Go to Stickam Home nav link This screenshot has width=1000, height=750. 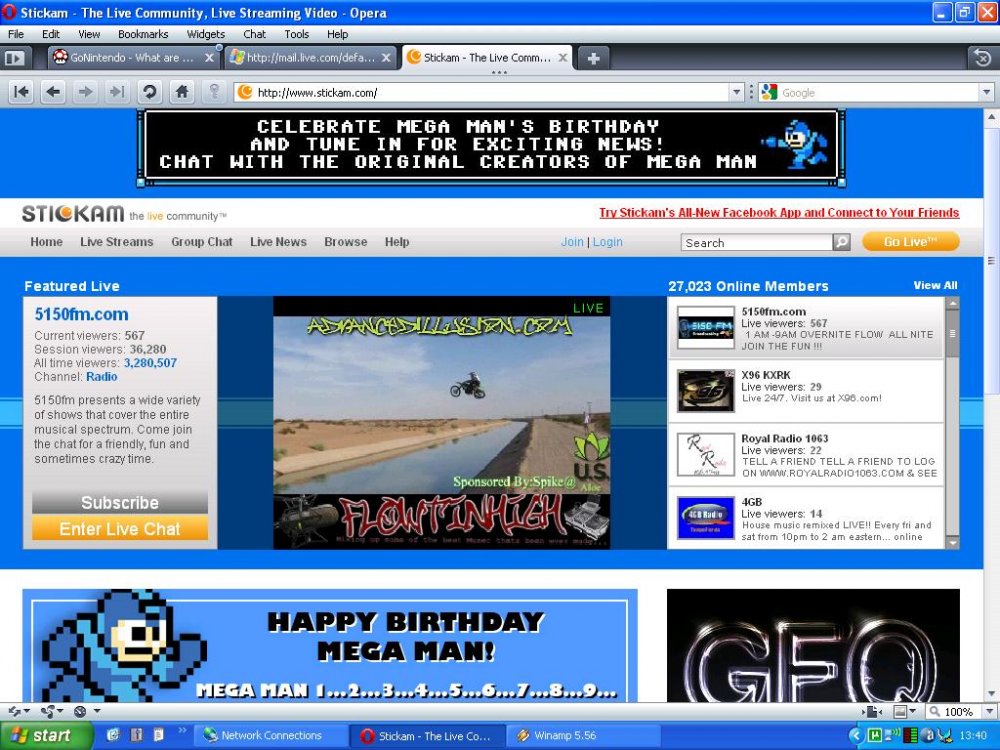click(x=47, y=242)
